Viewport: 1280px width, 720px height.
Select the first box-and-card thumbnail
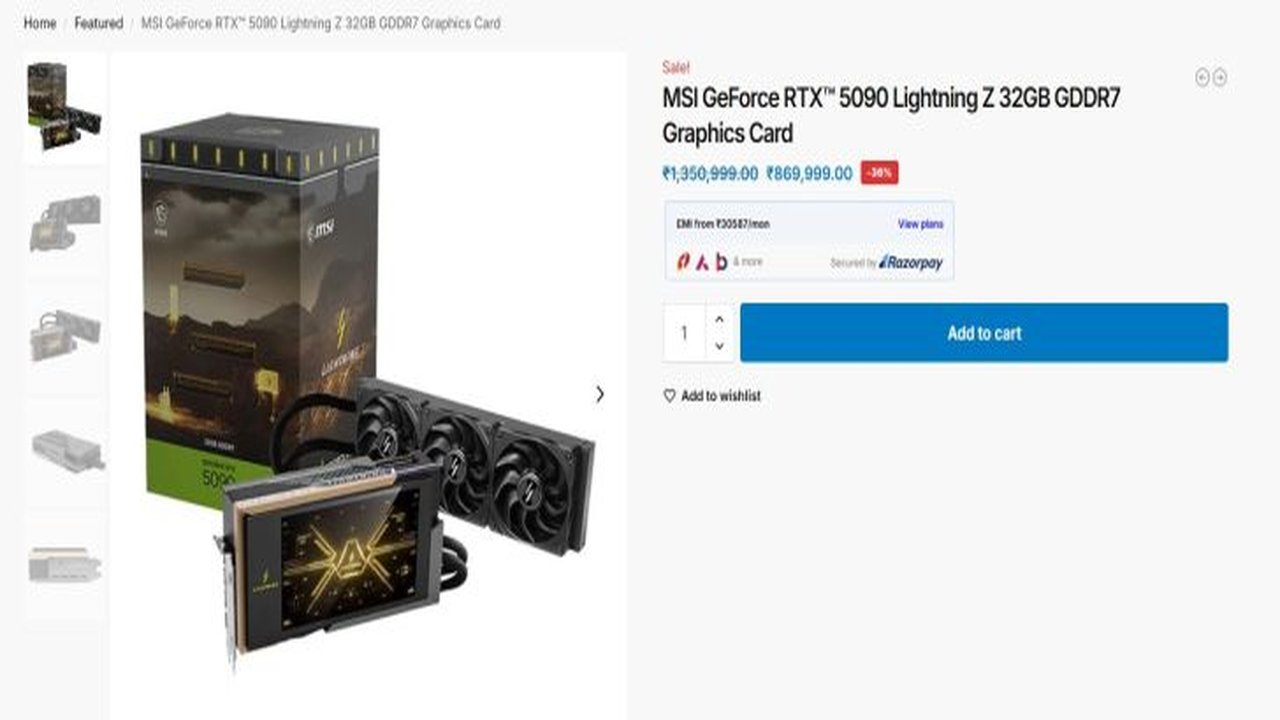(64, 107)
